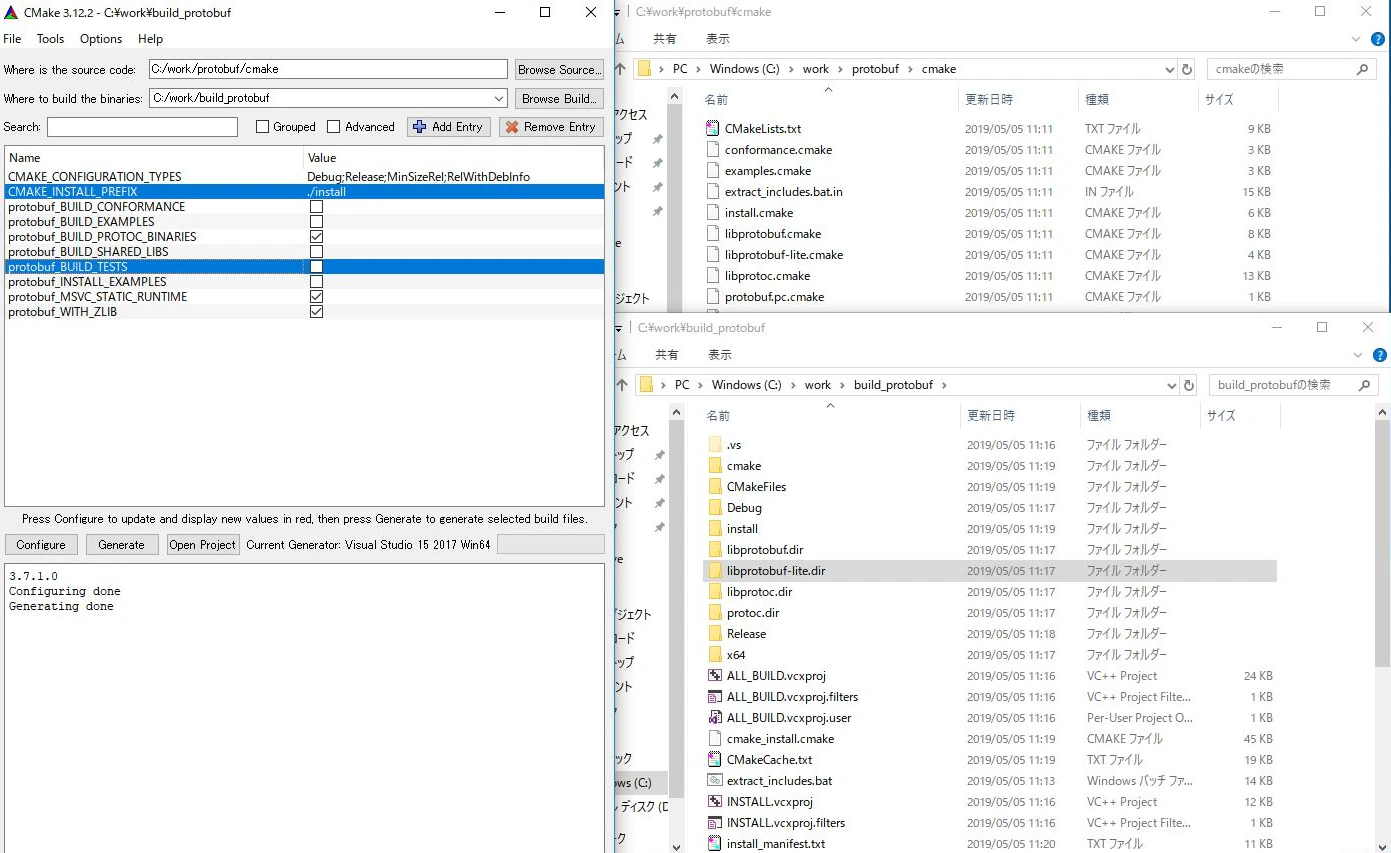The image size is (1391, 853).
Task: Select the Release folder icon
Action: pos(714,633)
